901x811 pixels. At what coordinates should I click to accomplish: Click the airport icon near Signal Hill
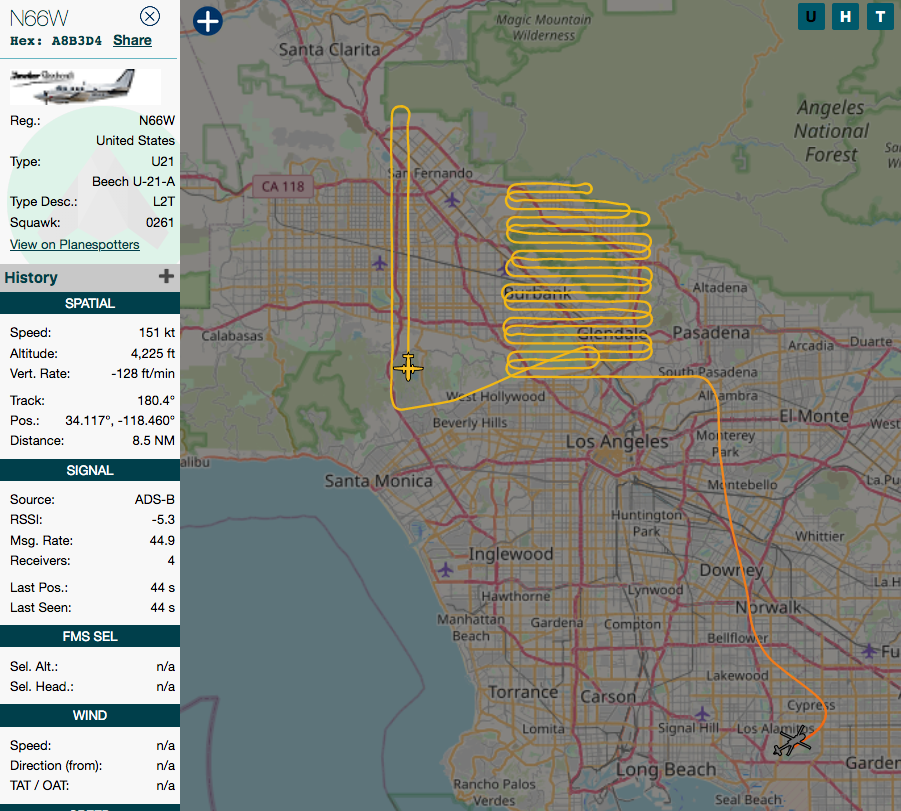(702, 714)
